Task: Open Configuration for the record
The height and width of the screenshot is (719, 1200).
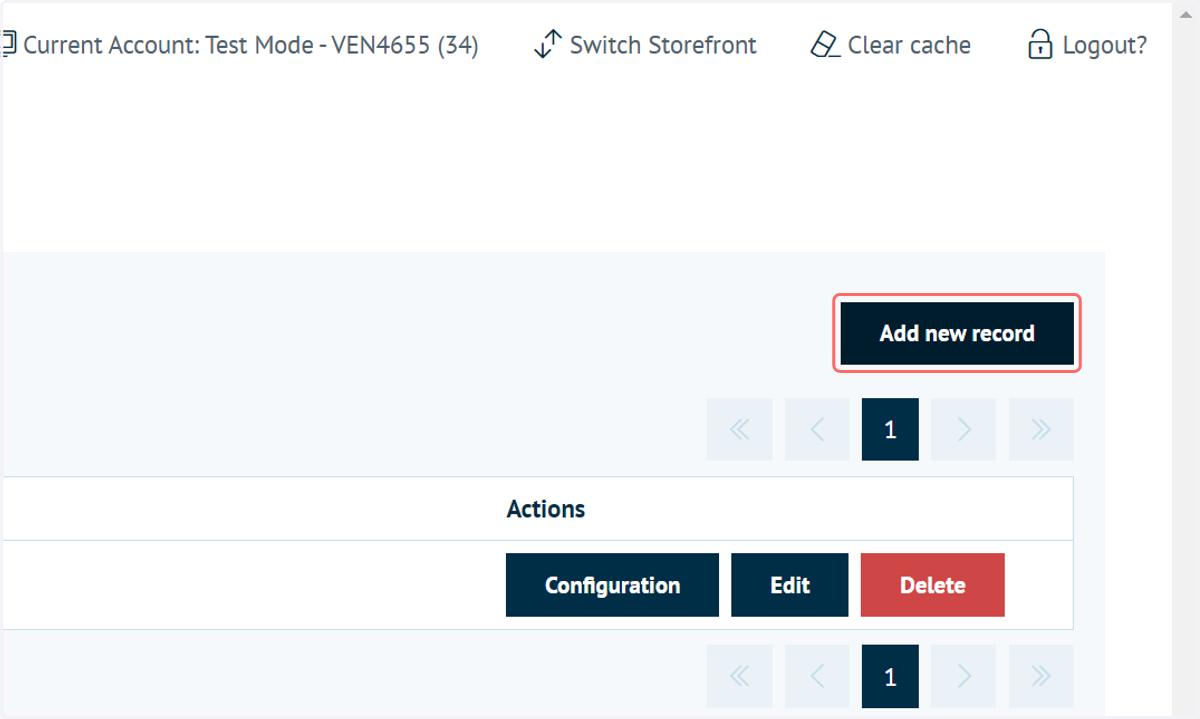Action: coord(612,585)
